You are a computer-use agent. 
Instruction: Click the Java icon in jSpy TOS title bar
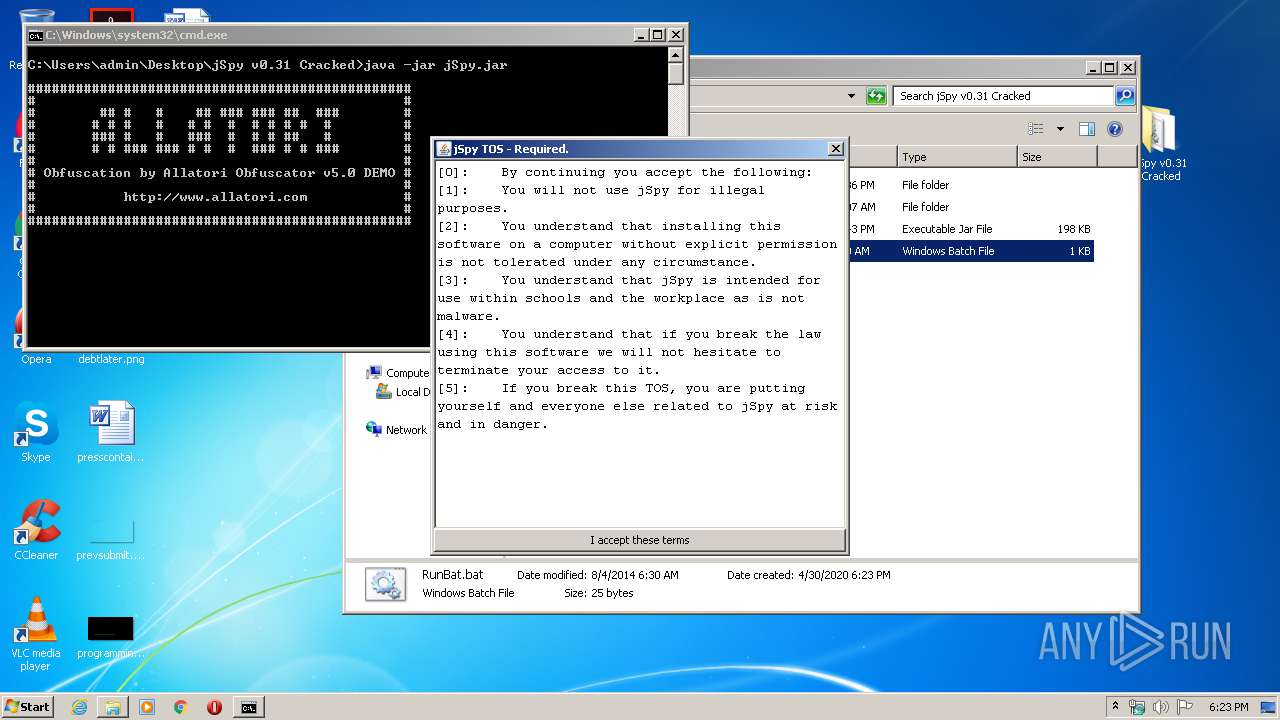pos(444,149)
